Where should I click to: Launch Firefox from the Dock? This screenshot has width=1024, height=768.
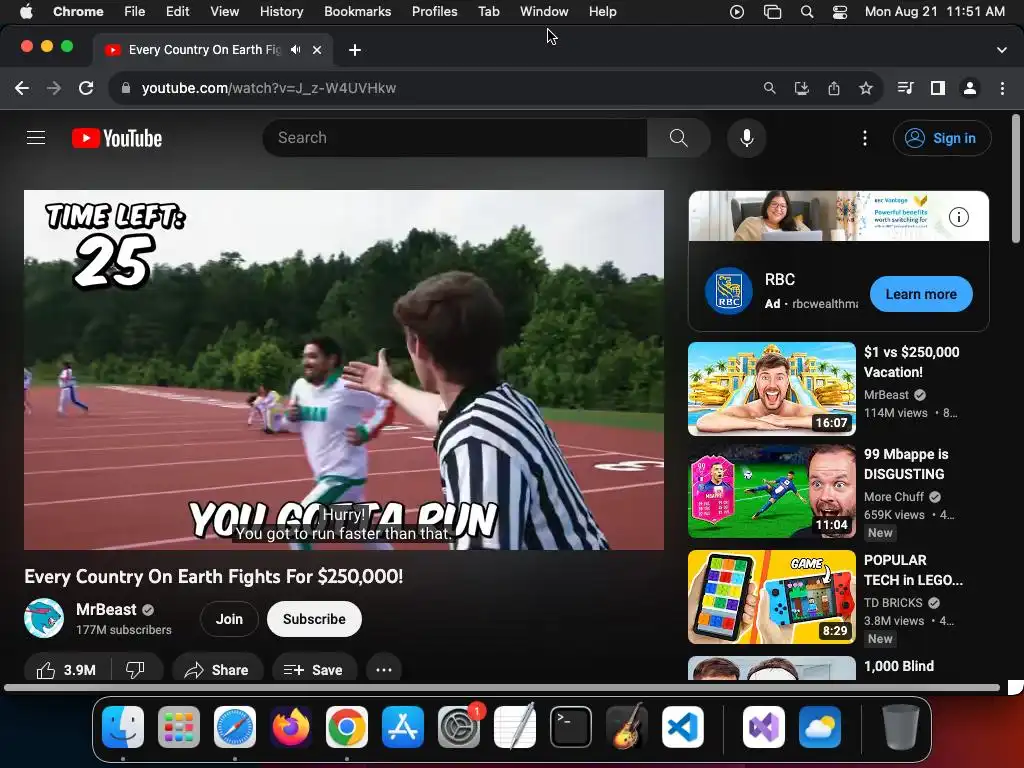coord(291,727)
